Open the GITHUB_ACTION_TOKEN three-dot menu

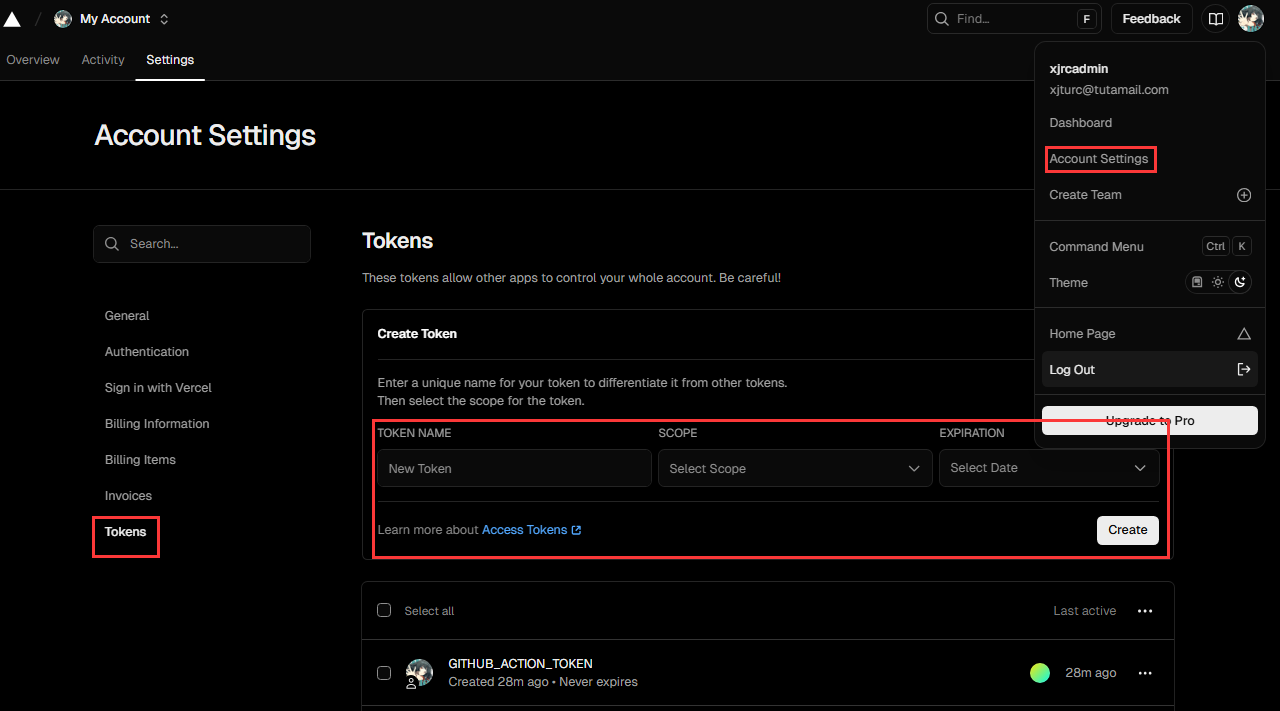click(1145, 673)
